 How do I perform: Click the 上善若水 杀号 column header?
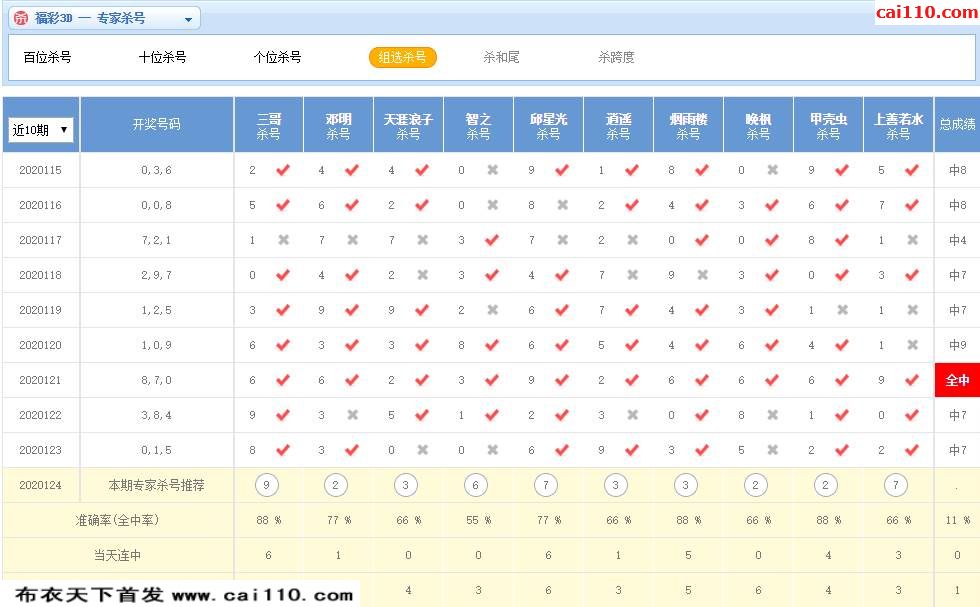(898, 125)
